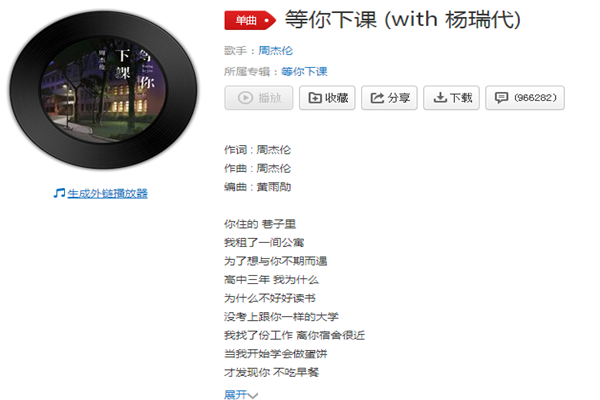The width and height of the screenshot is (600, 400).
Task: Click the play circle icon
Action: click(x=245, y=98)
